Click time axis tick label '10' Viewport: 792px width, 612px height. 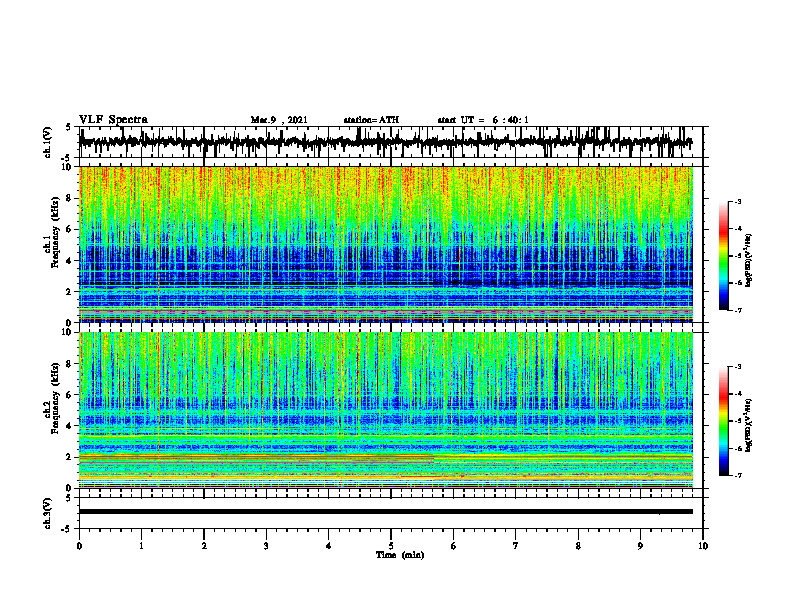click(703, 546)
